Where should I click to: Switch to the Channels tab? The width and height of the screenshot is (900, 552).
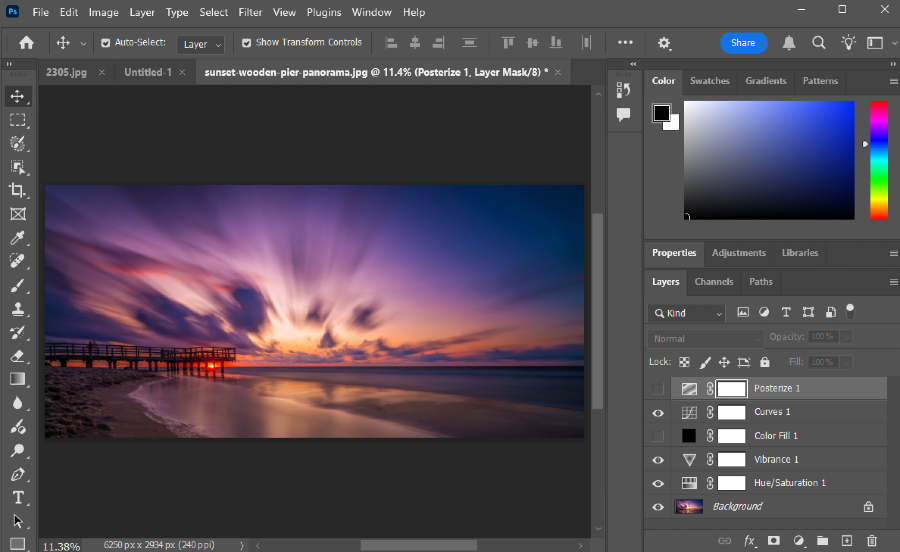714,282
